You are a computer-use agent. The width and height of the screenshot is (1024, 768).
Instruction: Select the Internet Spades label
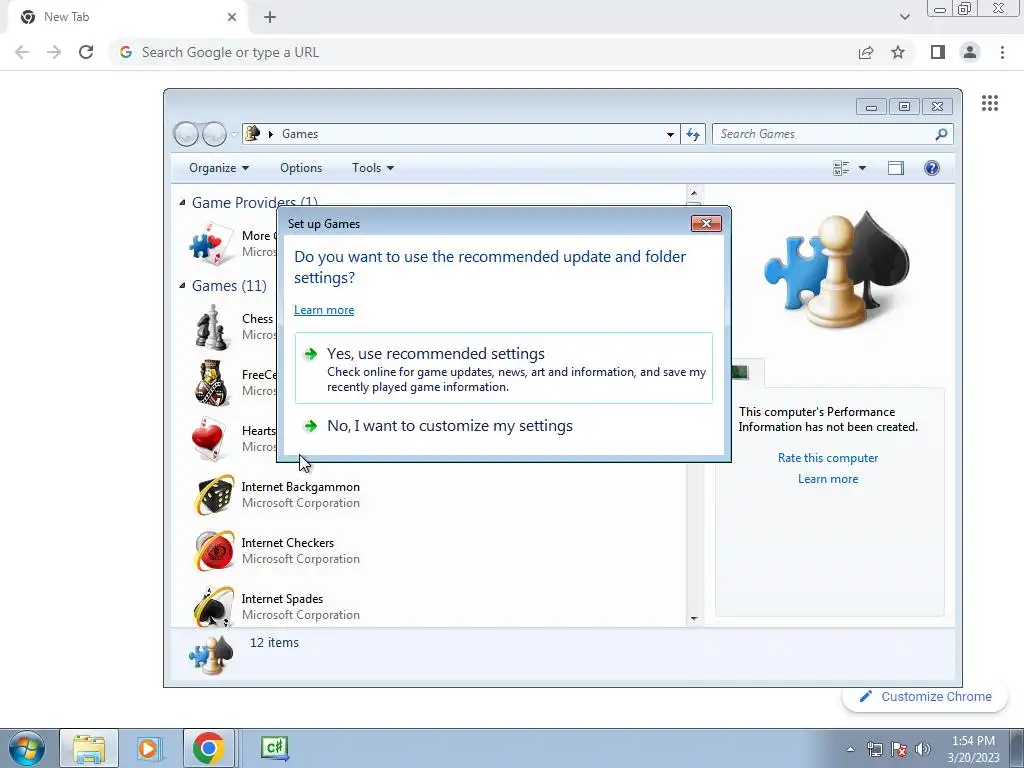pyautogui.click(x=282, y=598)
